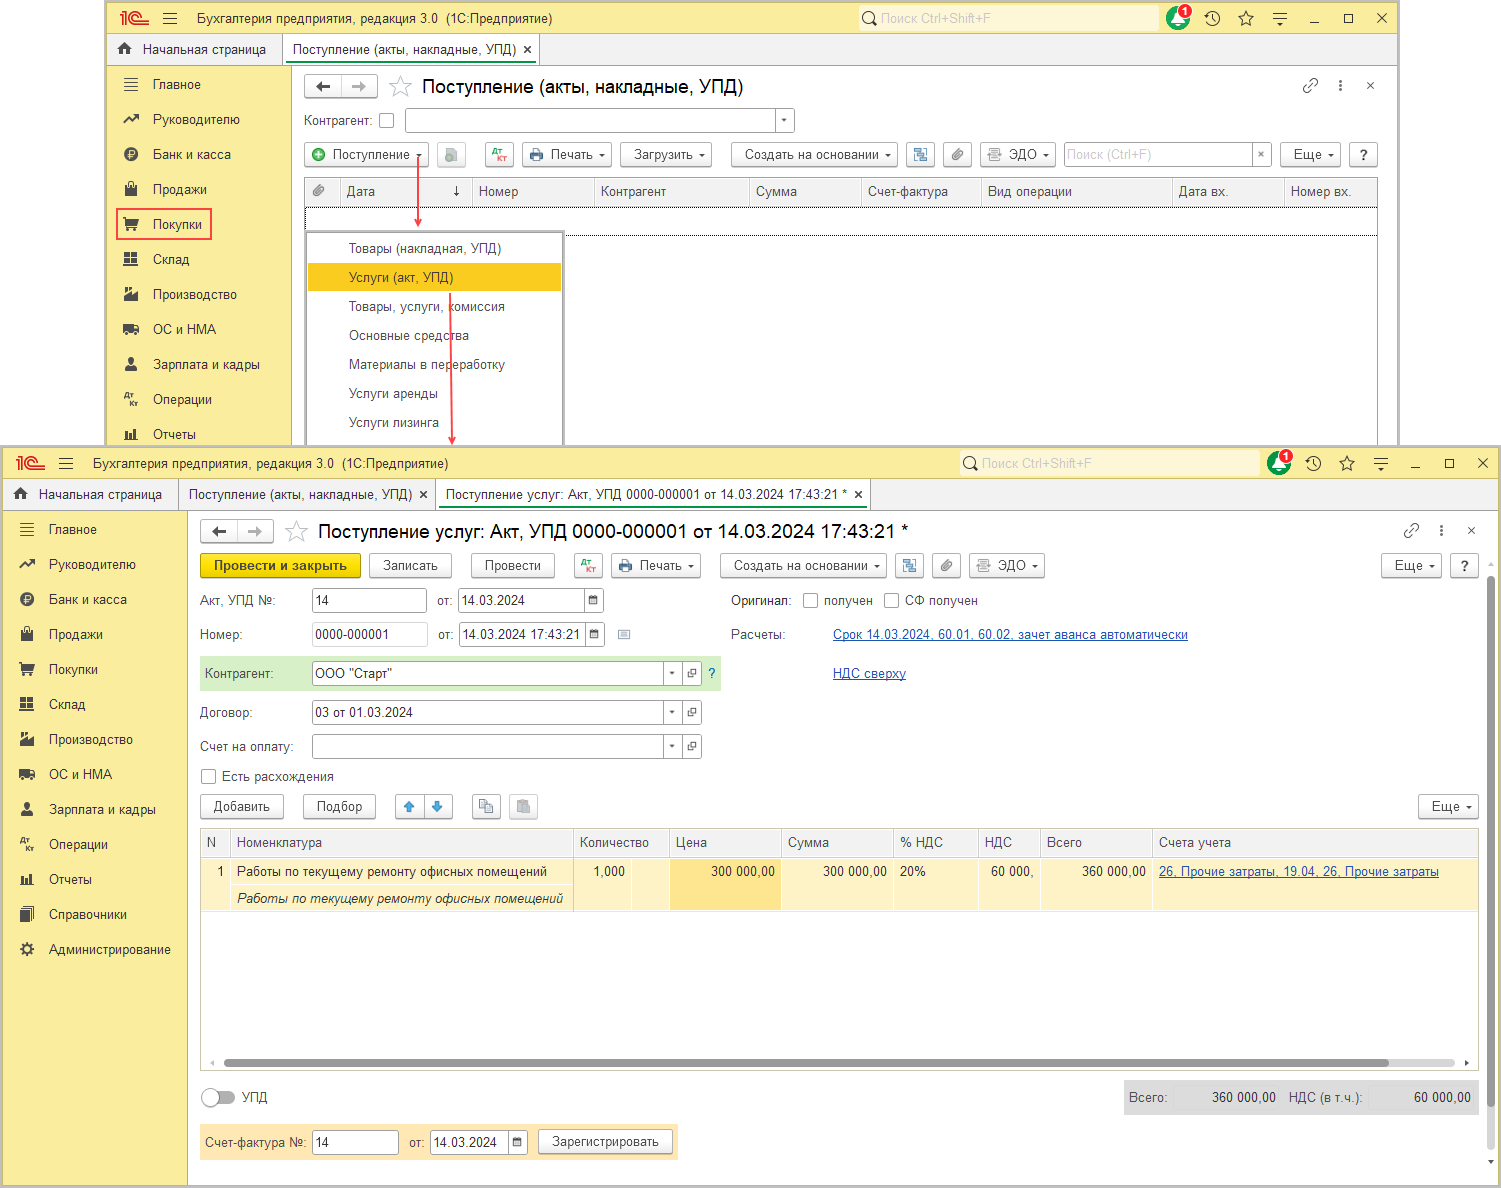Screen dimensions: 1501x1188
Task: Open history icon in upper window title bar
Action: tap(1212, 19)
